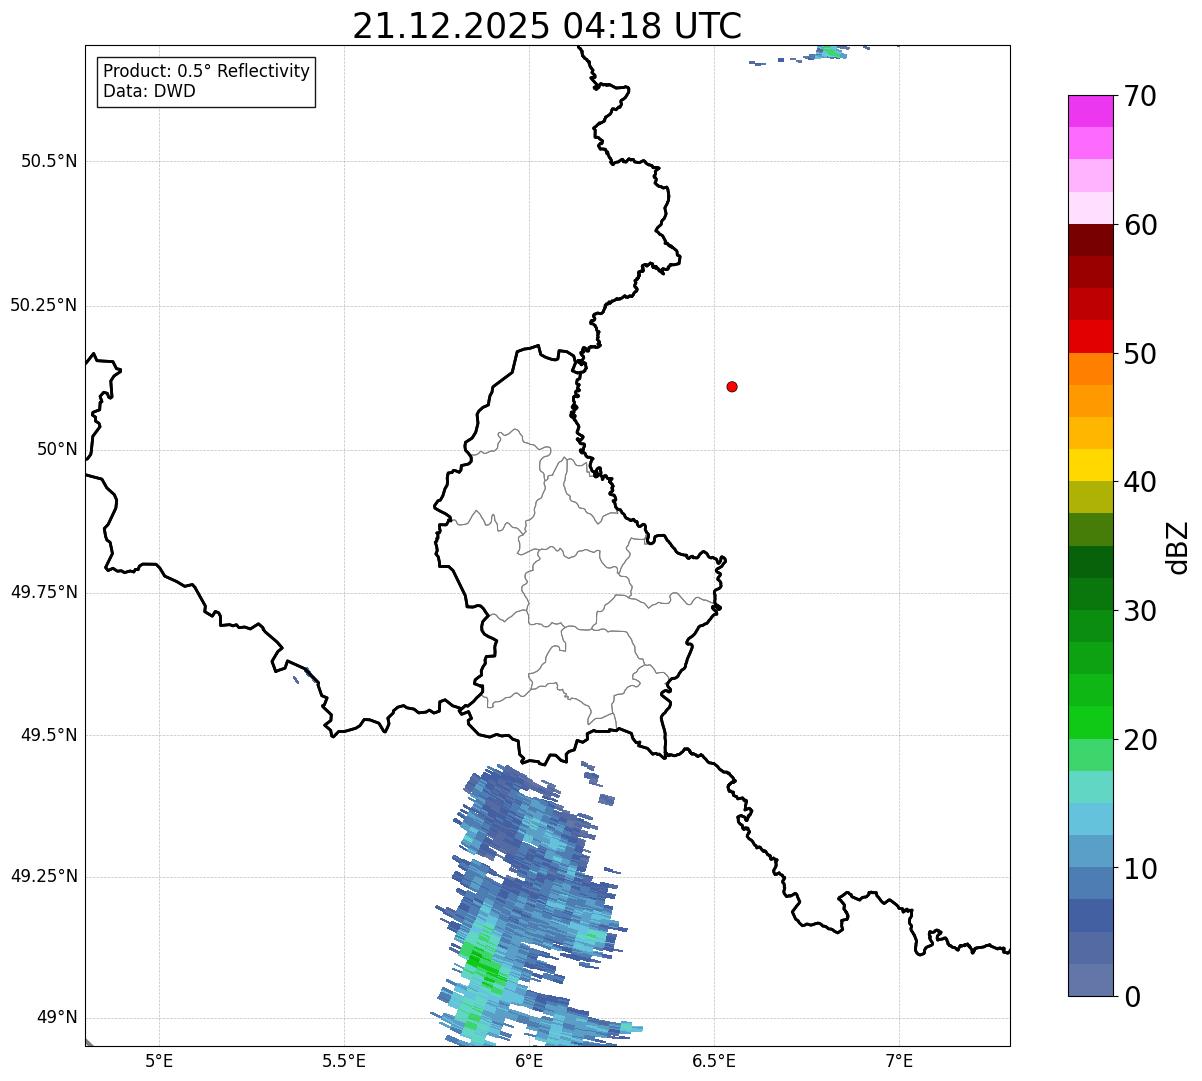Click the "50°N" latitude label
1202x1081 pixels.
(58, 449)
